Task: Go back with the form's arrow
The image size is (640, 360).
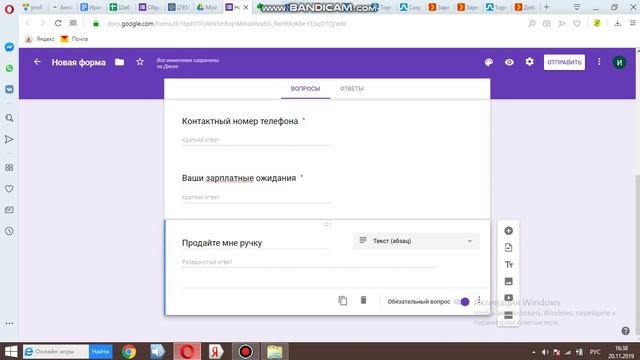Action: [37, 62]
